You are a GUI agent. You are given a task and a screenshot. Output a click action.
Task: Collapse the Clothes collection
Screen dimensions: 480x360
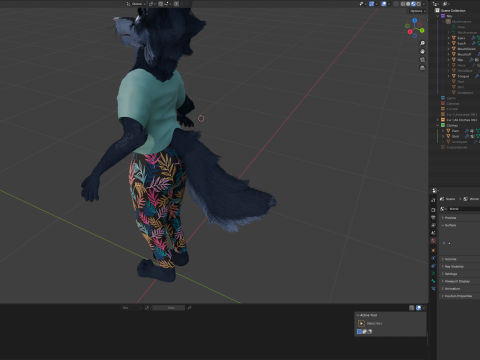[438, 125]
